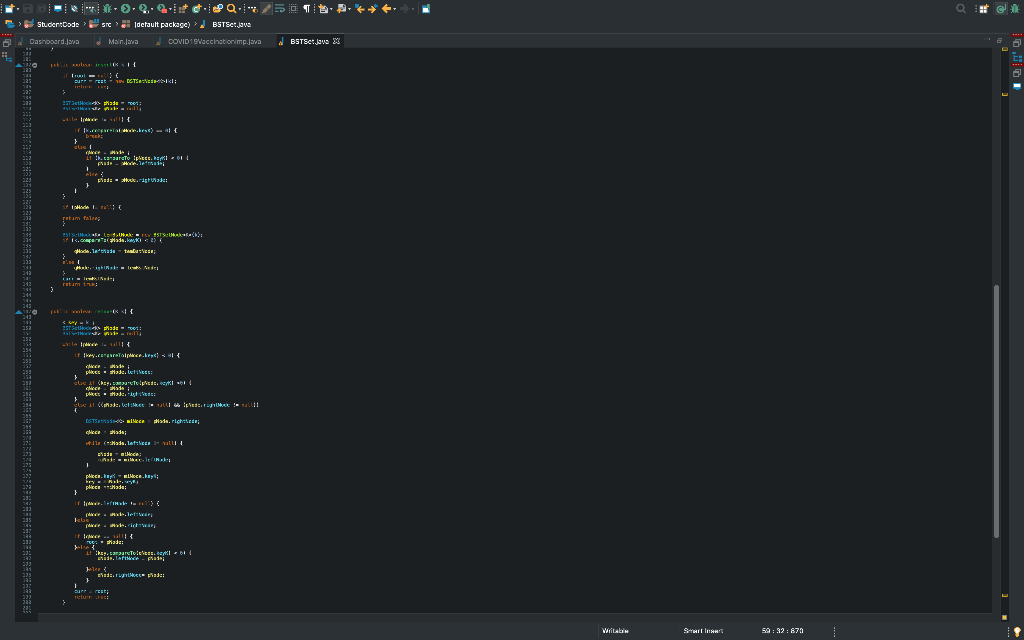Click the Smart Insert status entry
The width and height of the screenshot is (1024, 640).
703,631
